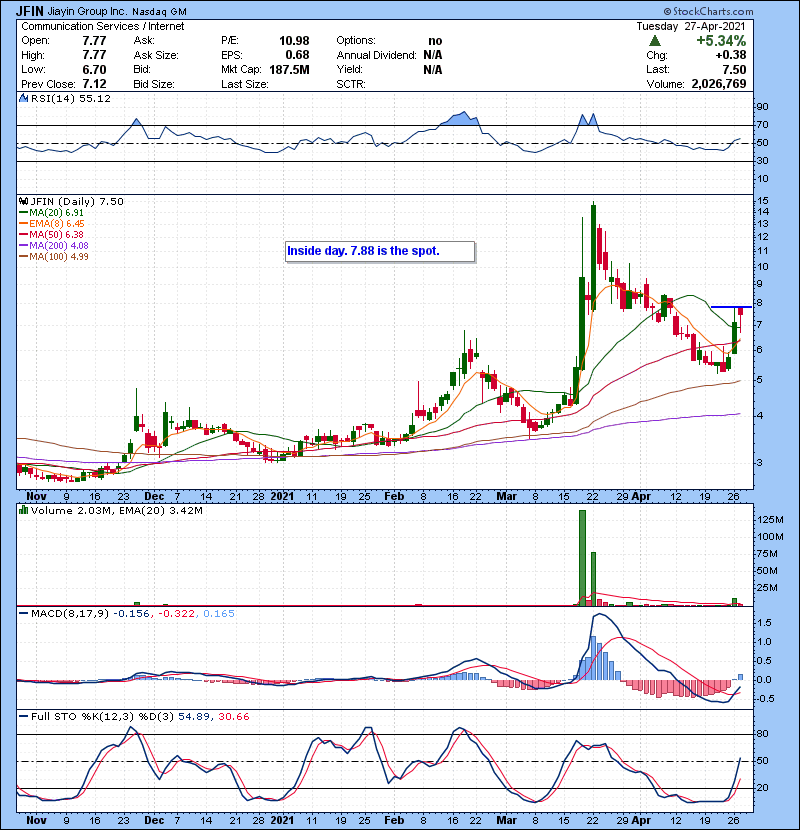The image size is (800, 830).
Task: Click the RSI(14) 55.12 indicator label
Action: pyautogui.click(x=71, y=98)
